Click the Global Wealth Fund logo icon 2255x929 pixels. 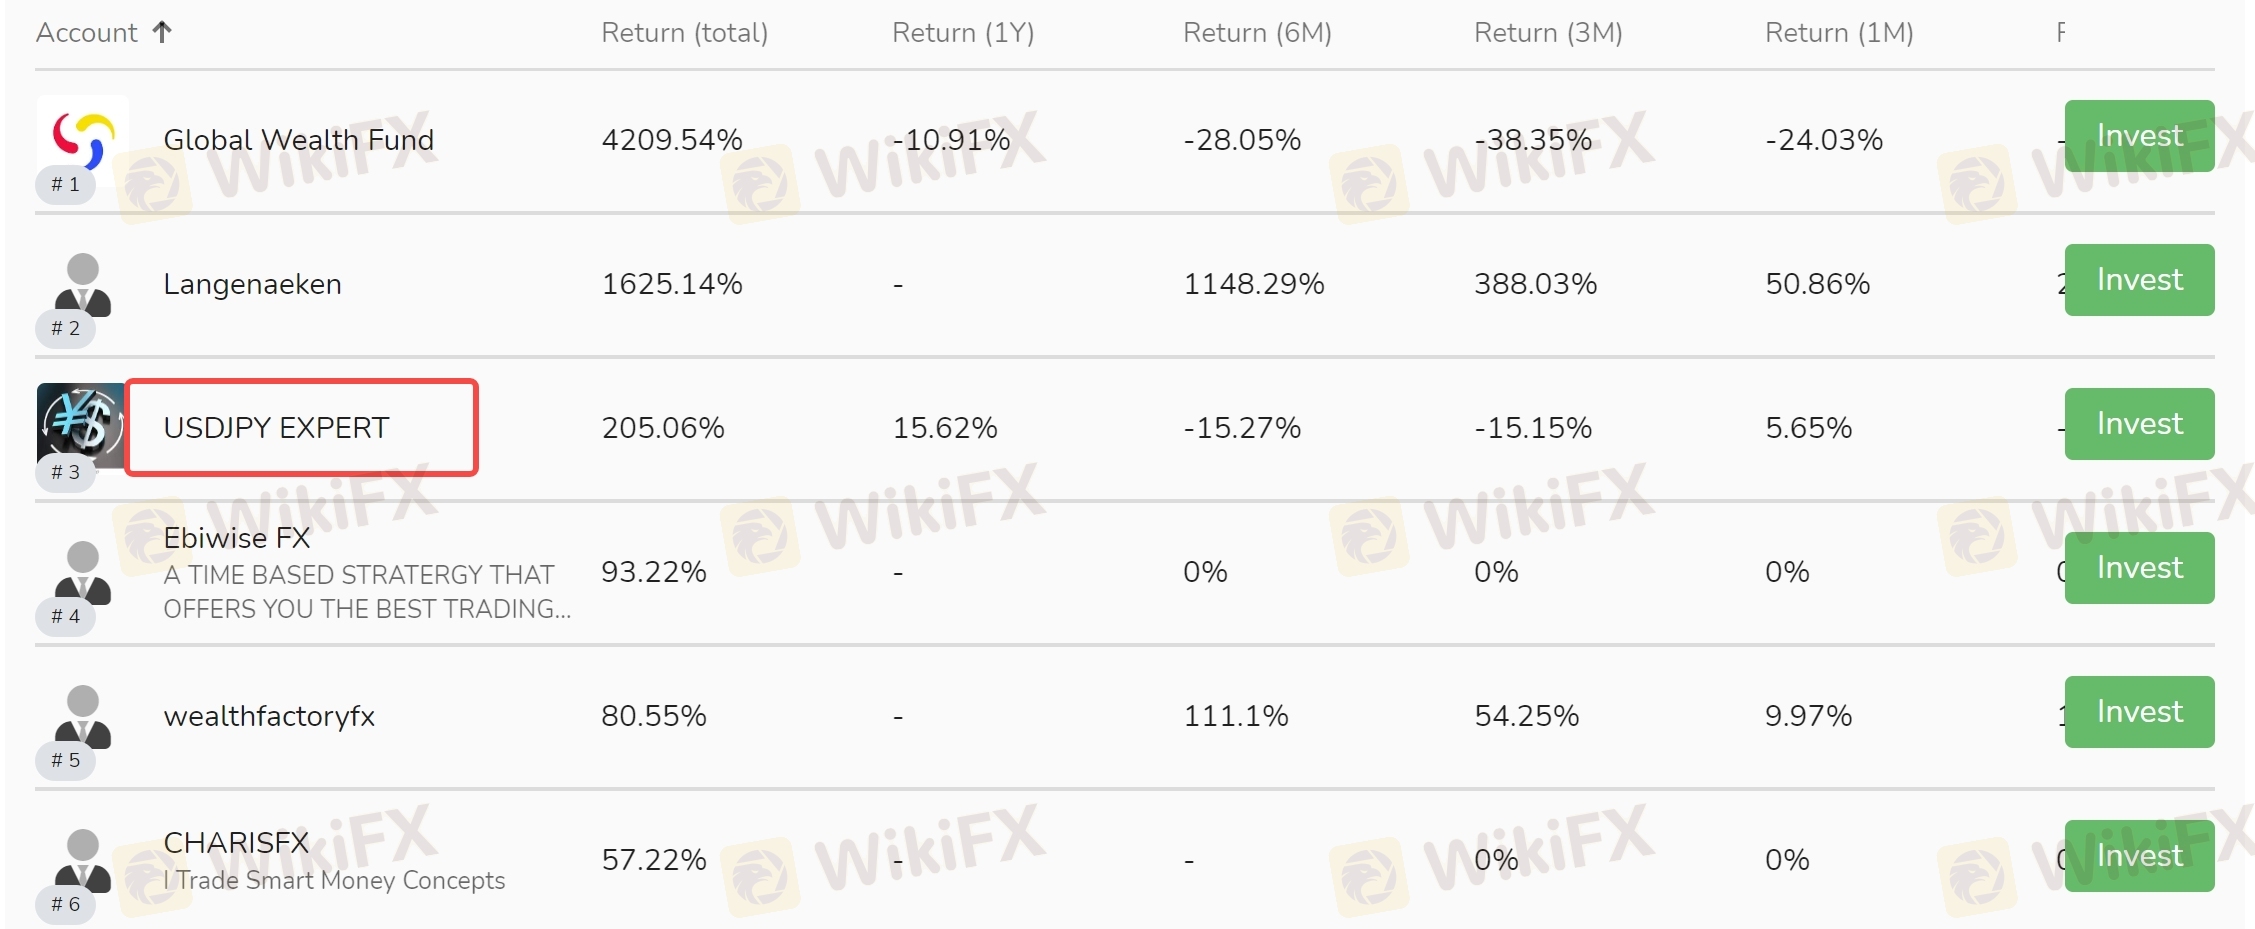pos(83,140)
